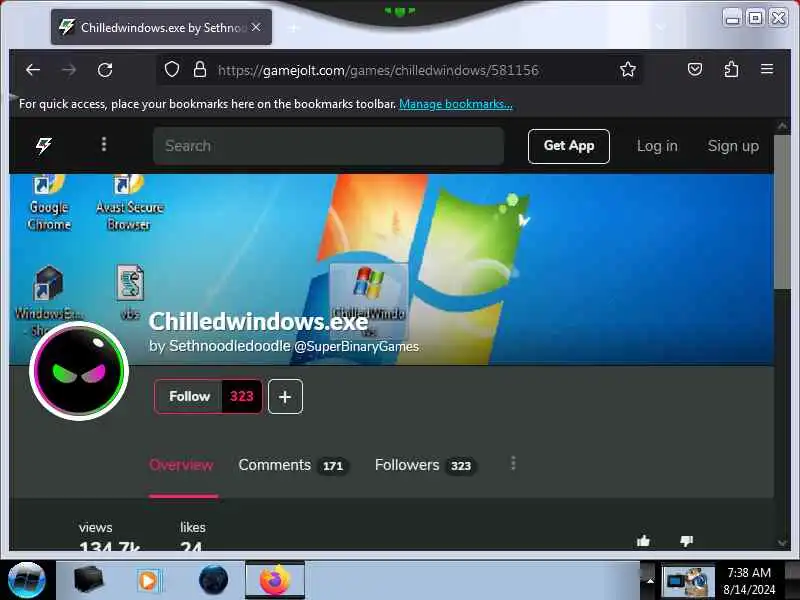The image size is (800, 600).
Task: Click the greyed-out forward arrow
Action: (x=69, y=70)
